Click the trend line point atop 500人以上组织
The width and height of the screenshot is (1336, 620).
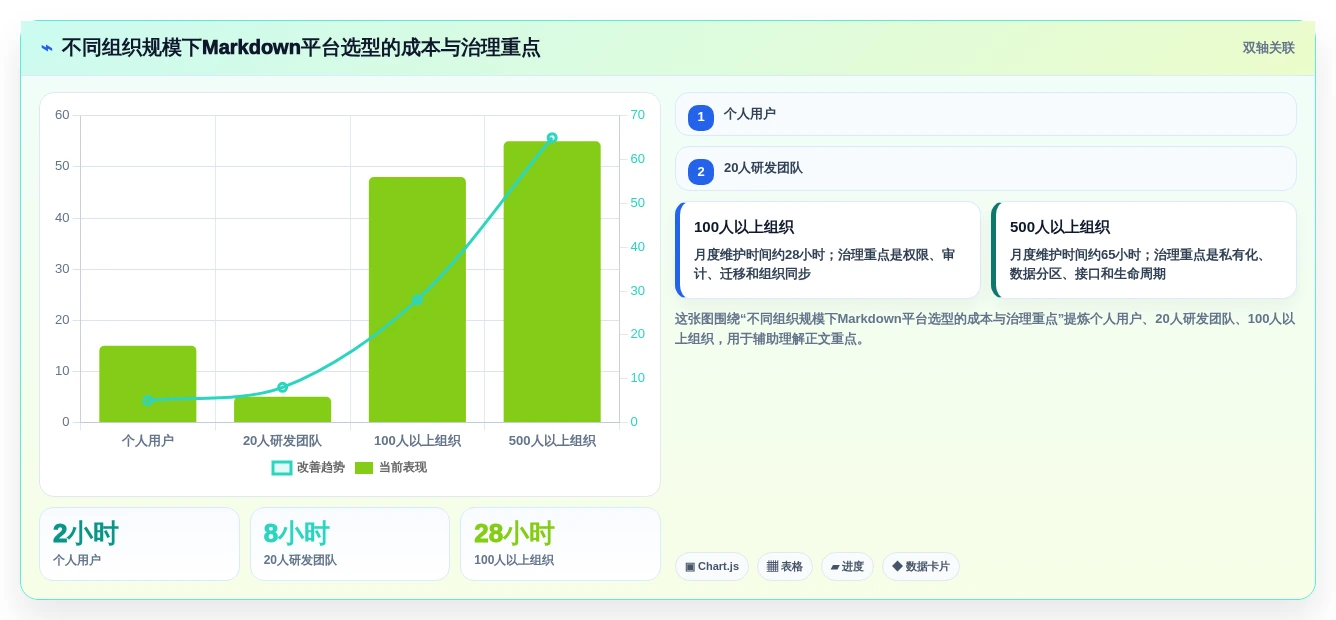tap(552, 138)
